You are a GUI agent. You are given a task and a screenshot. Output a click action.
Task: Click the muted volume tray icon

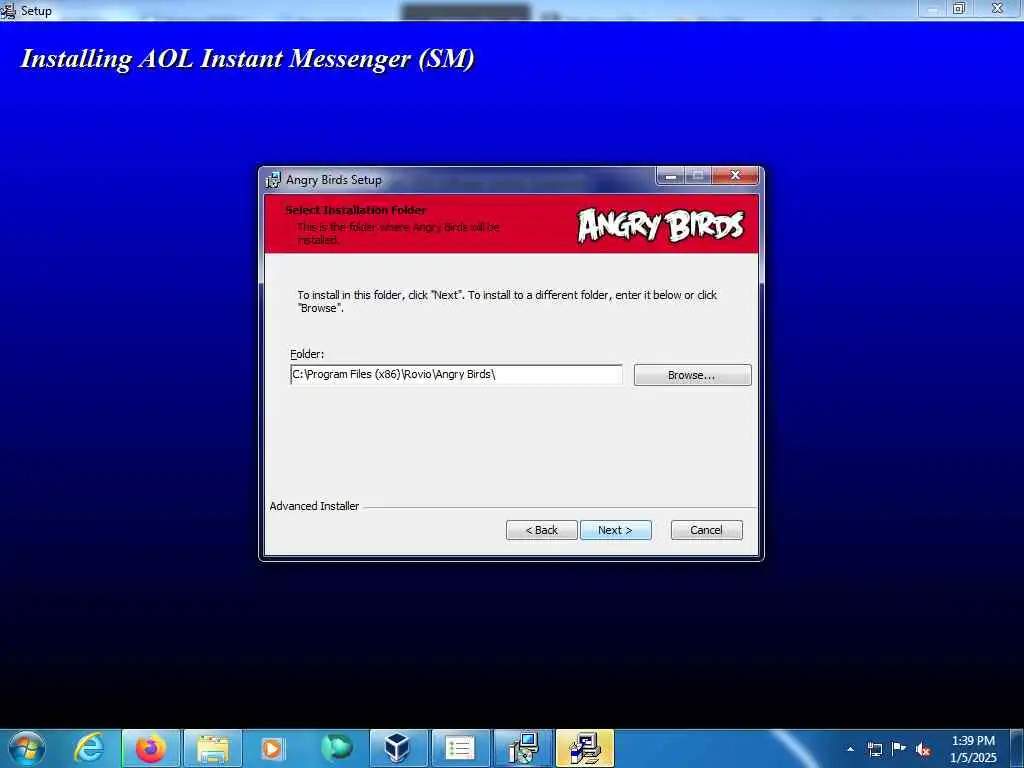(x=923, y=750)
